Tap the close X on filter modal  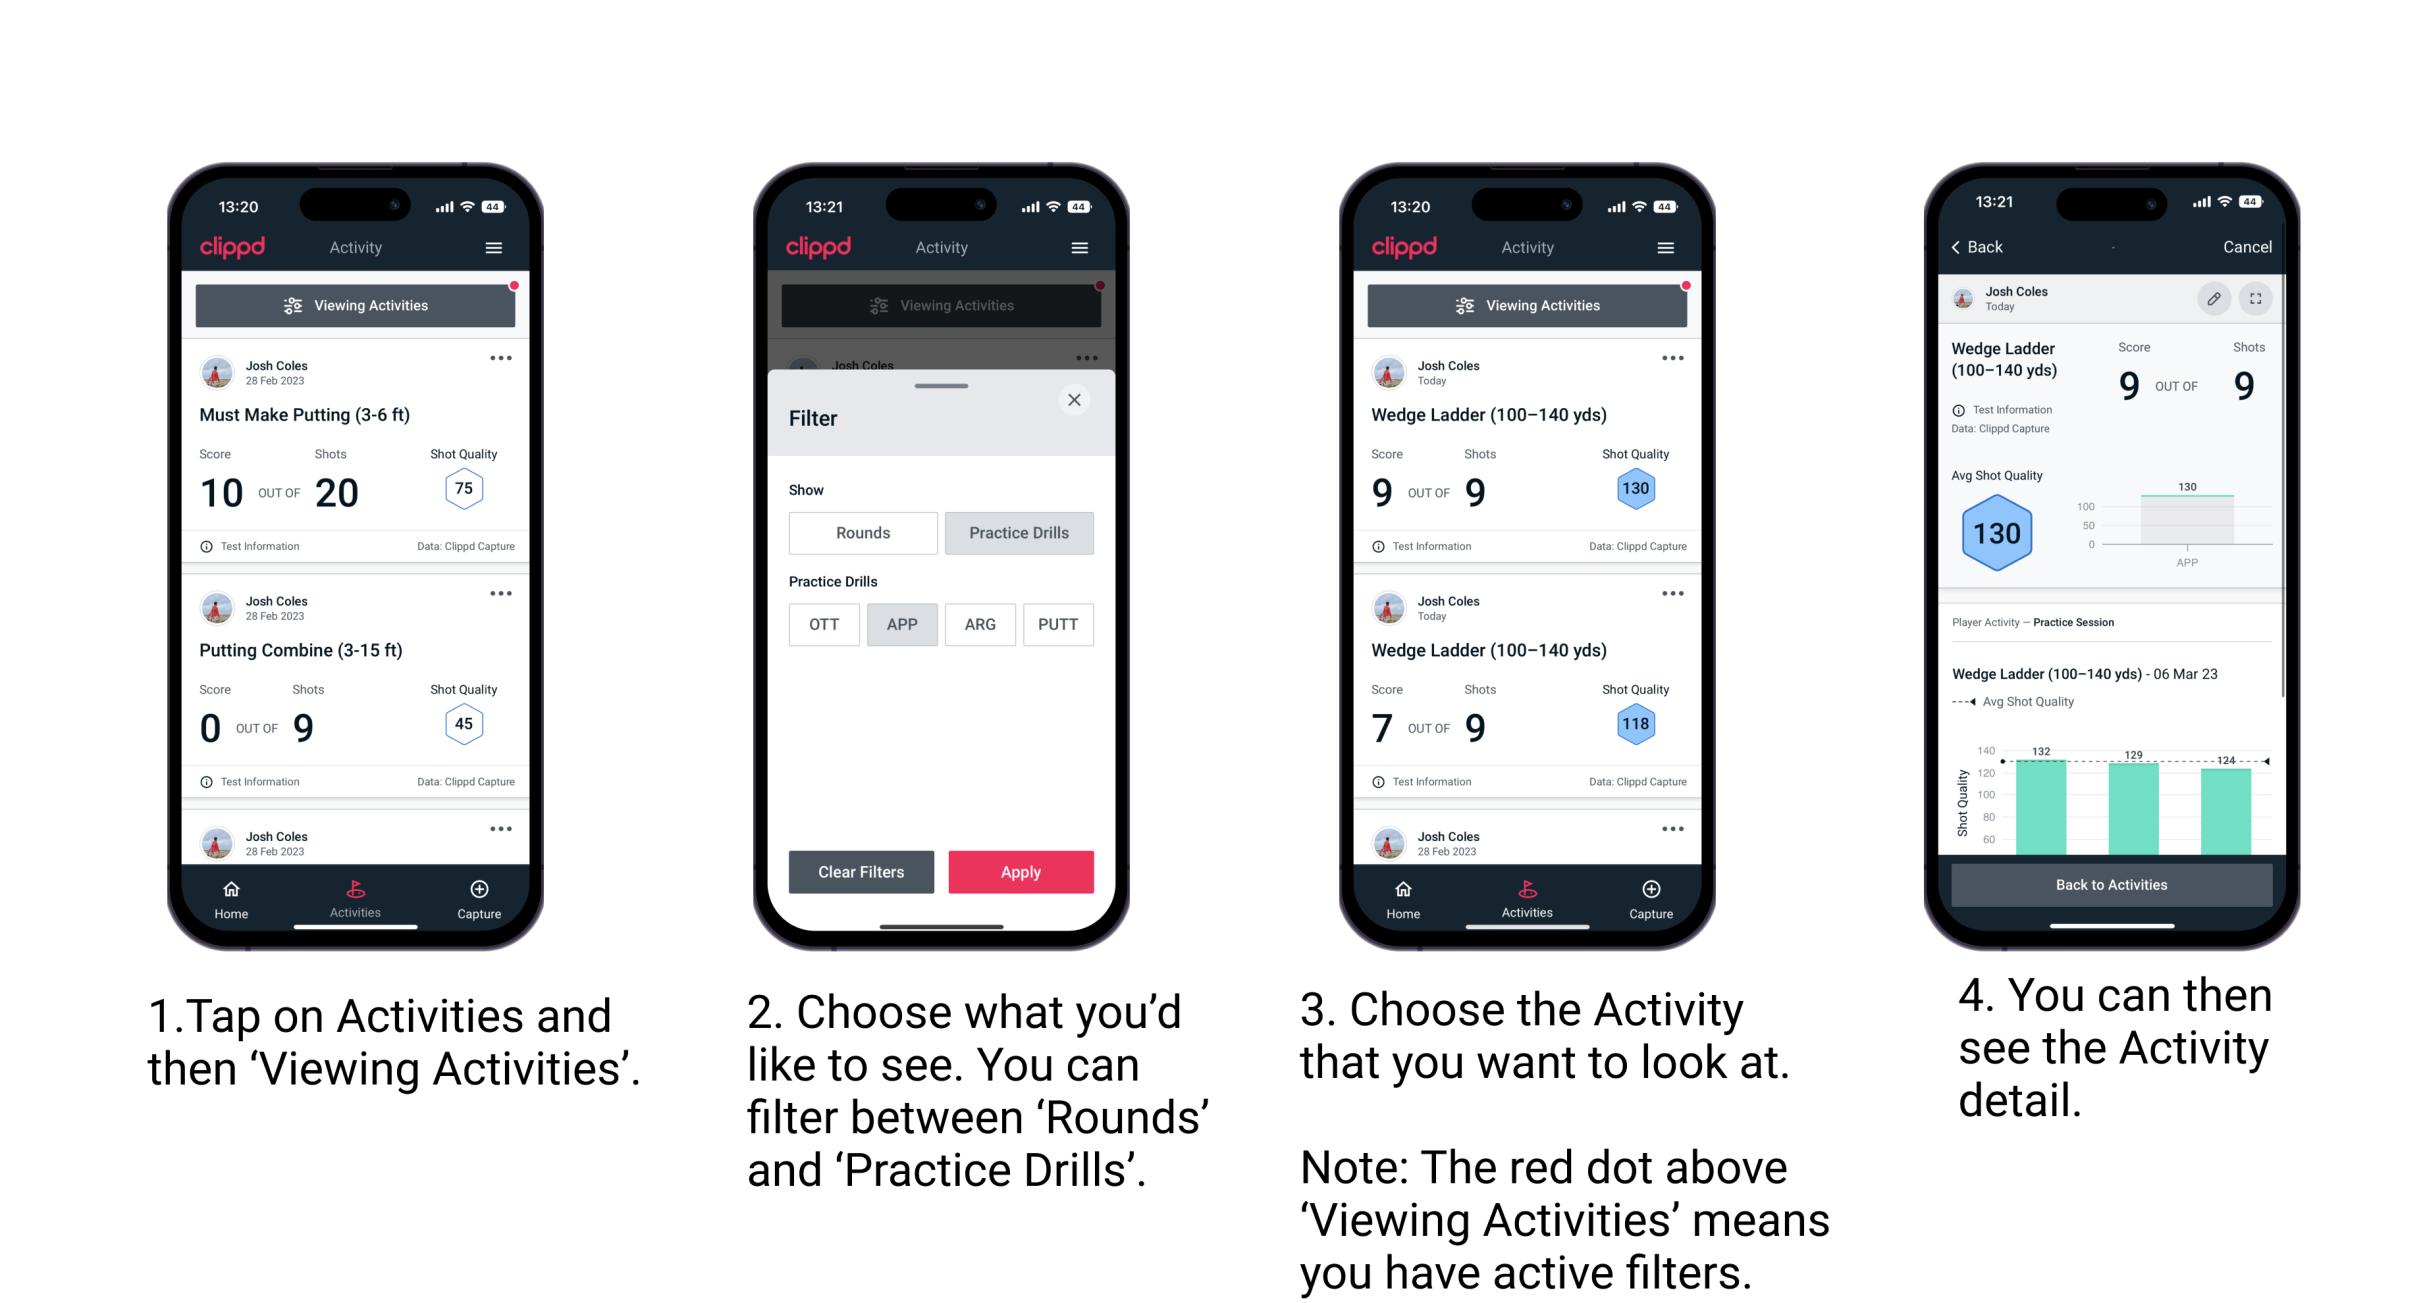point(1077,400)
